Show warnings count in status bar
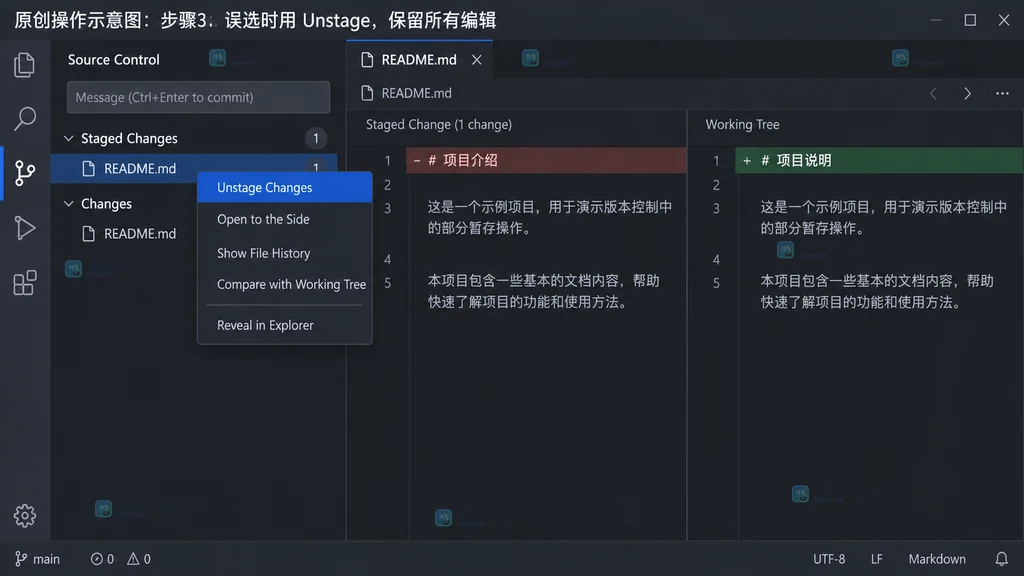Screen dimensions: 1024x576 click(x=138, y=559)
